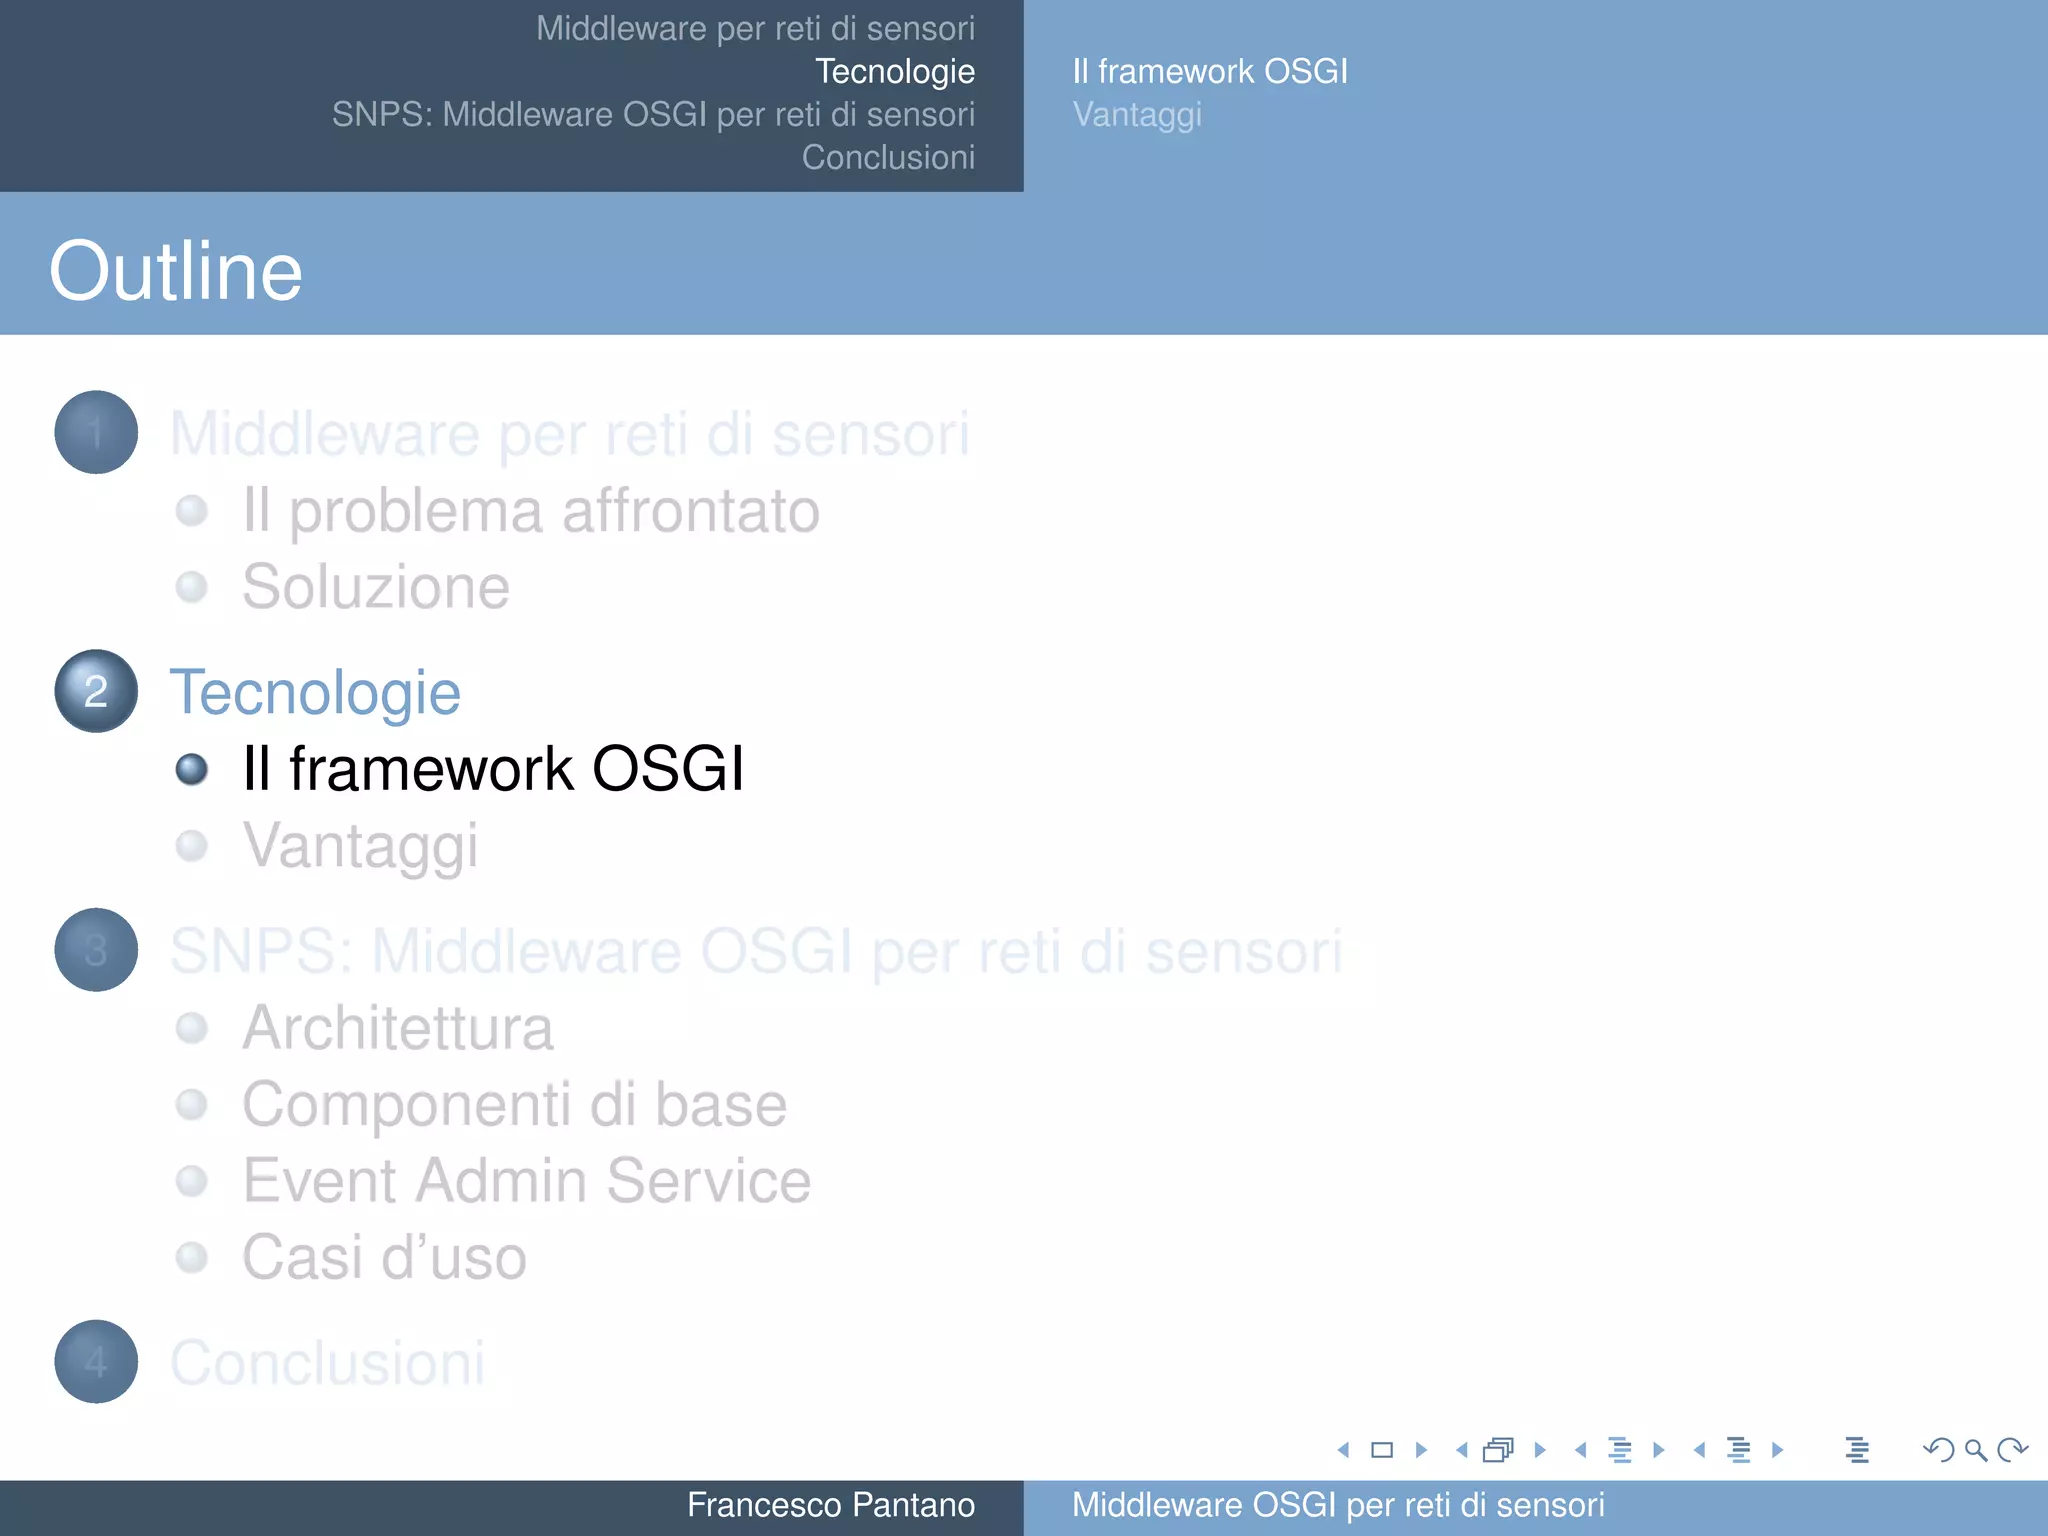
Task: Go to previous frame arrow
Action: click(x=1462, y=1450)
